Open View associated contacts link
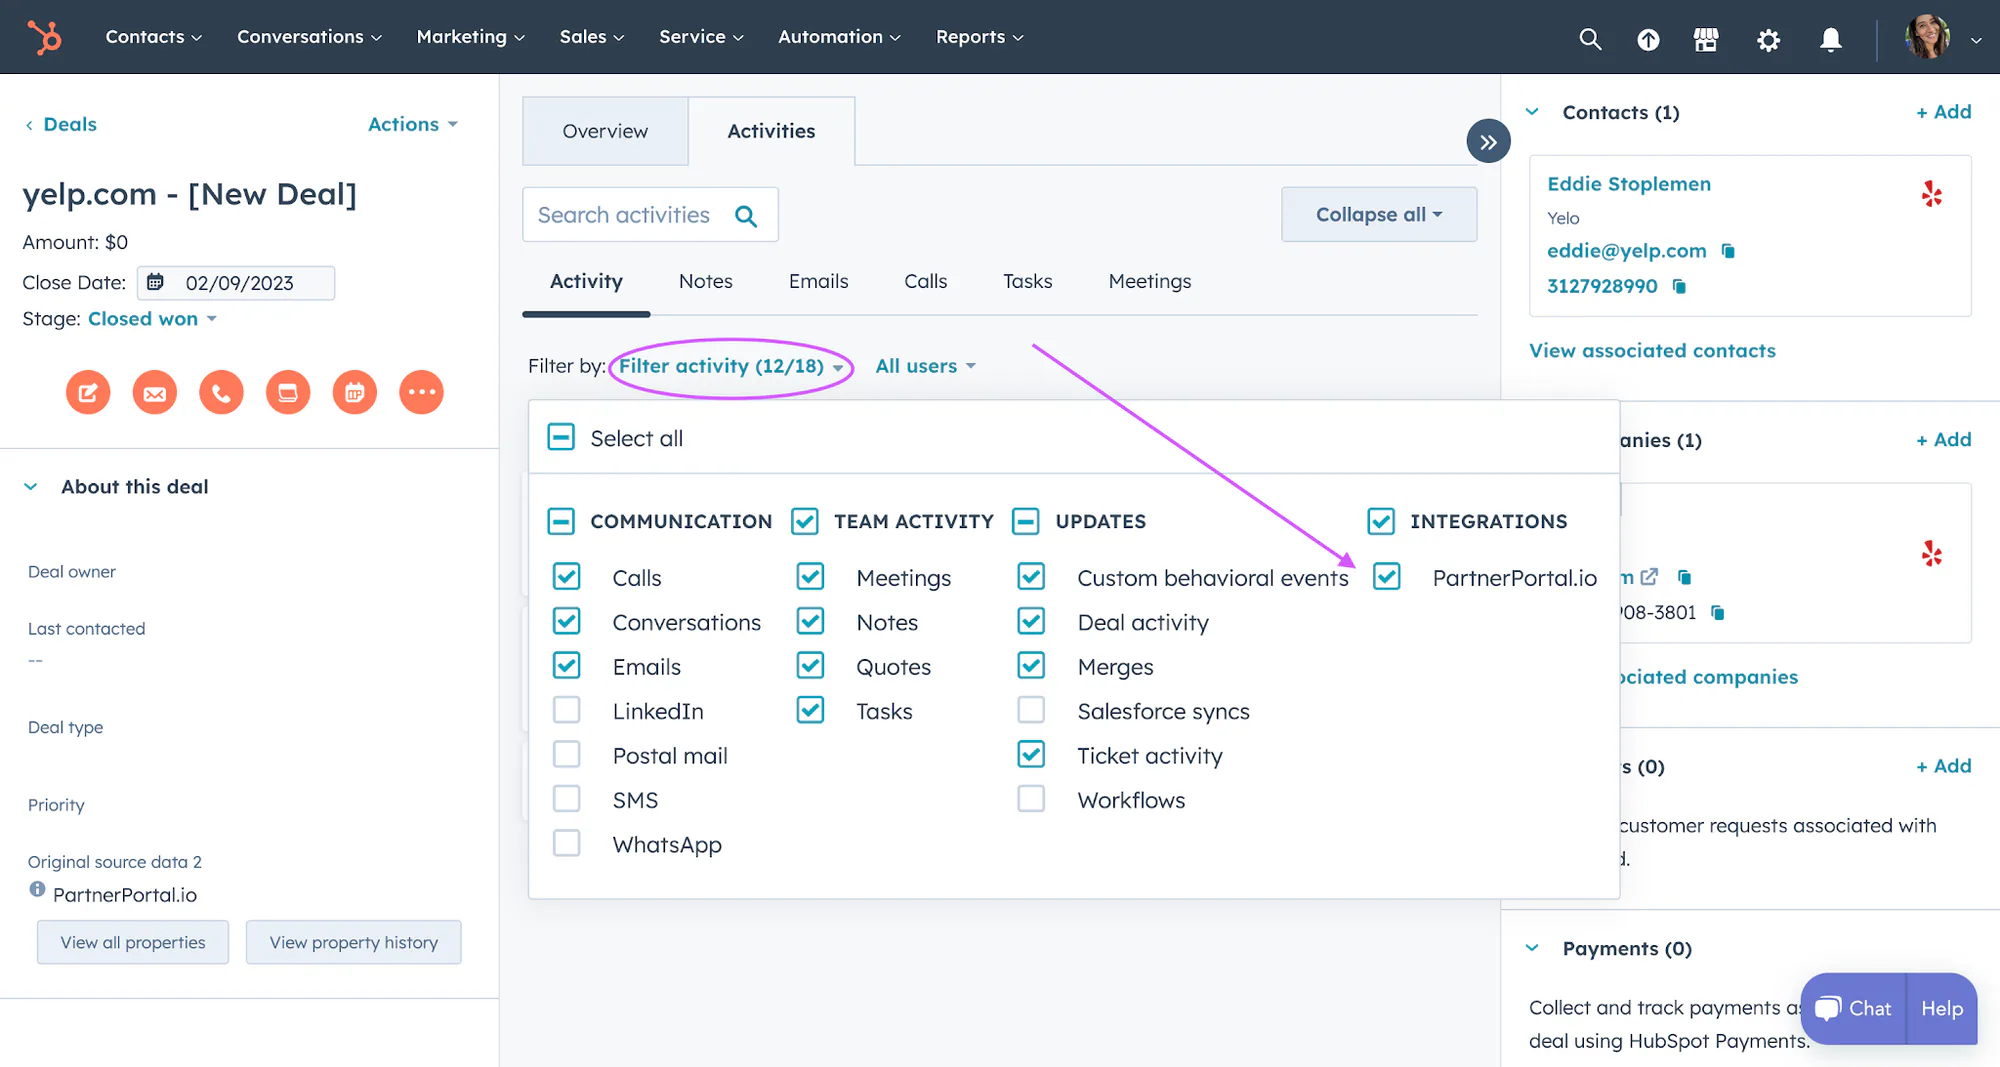Viewport: 2000px width, 1067px height. [x=1652, y=351]
